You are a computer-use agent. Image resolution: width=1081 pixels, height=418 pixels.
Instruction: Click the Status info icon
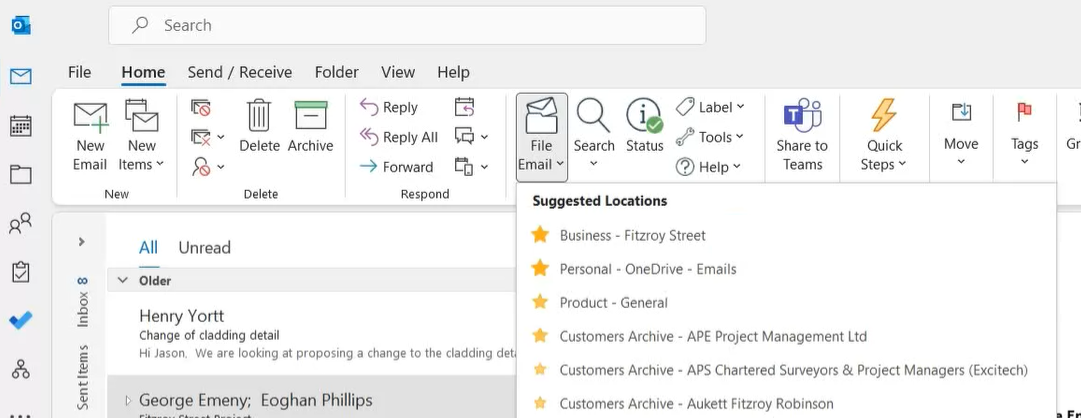[645, 126]
